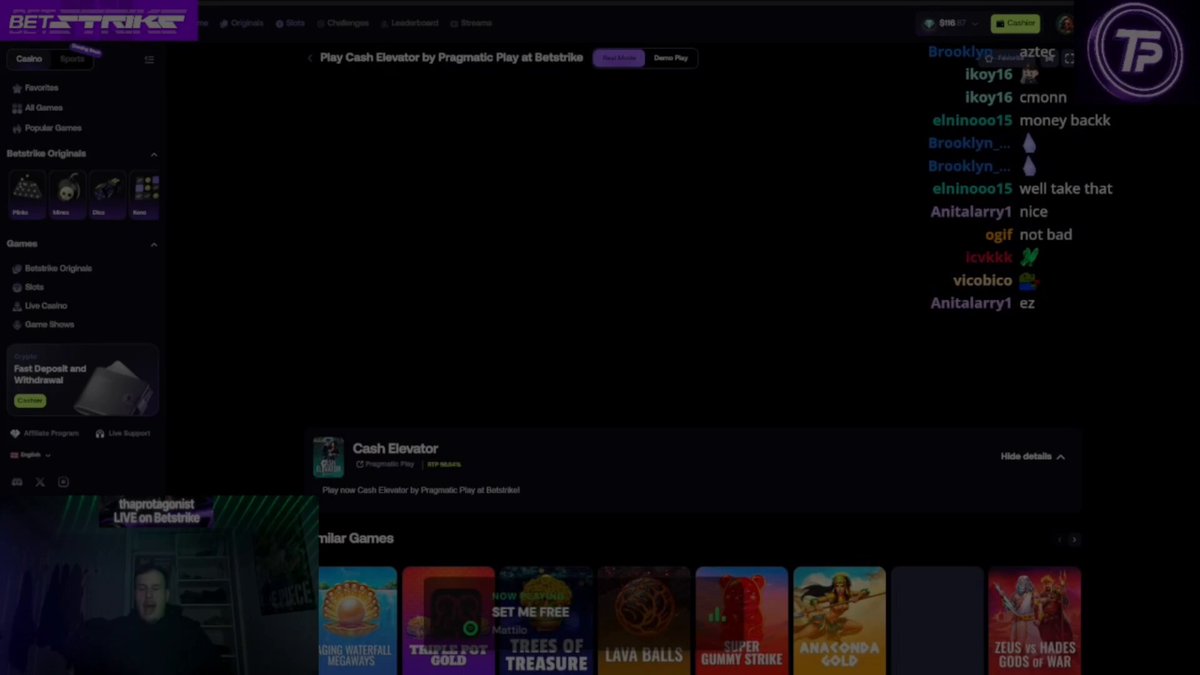1200x675 pixels.
Task: Toggle fullscreen for the game frame
Action: [x=1069, y=58]
